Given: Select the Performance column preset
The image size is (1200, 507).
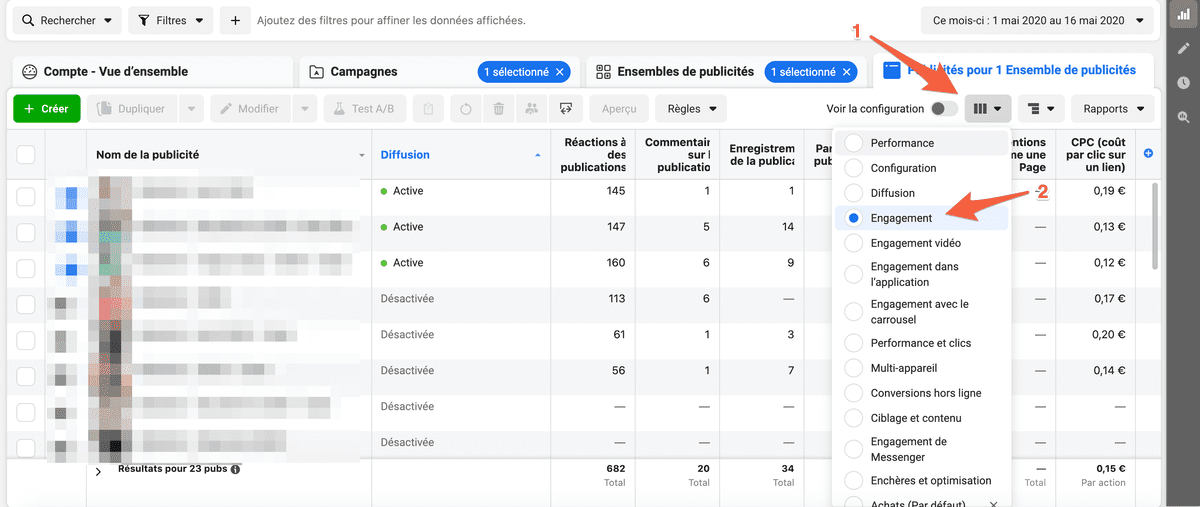Looking at the screenshot, I should point(921,143).
